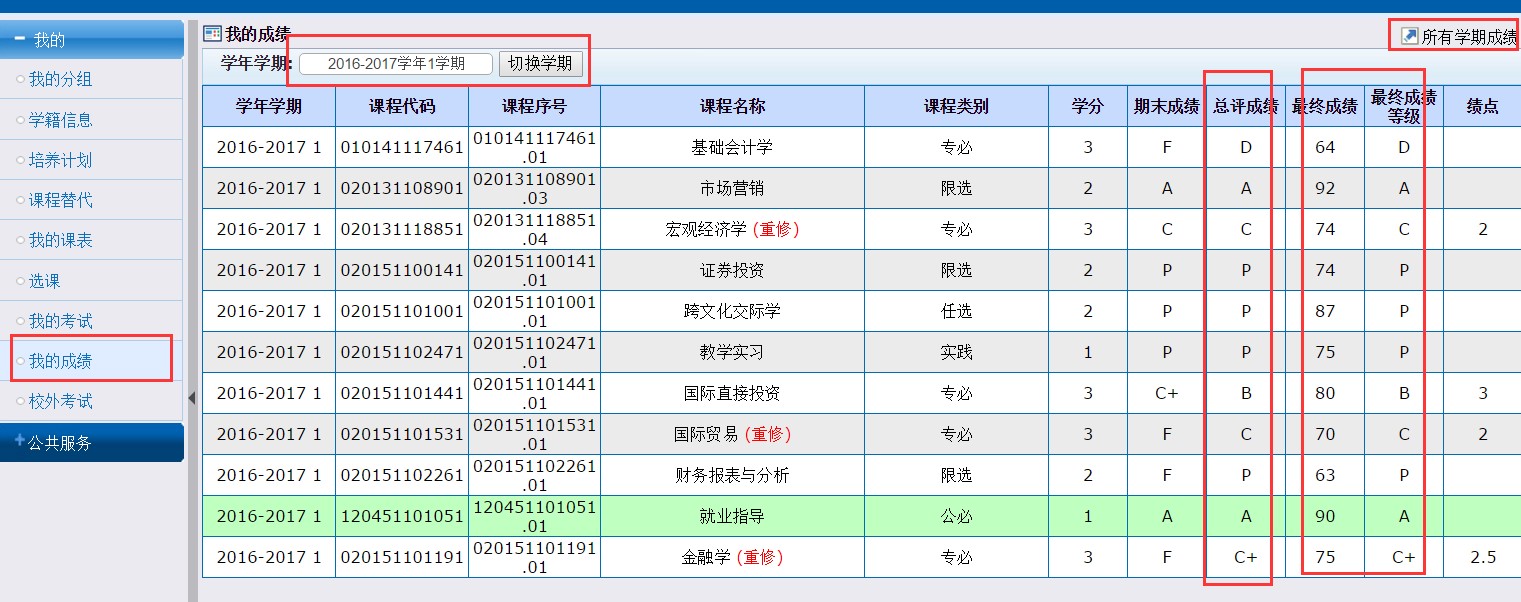1521x602 pixels.
Task: Click the 课程代码 column header
Action: (x=402, y=106)
